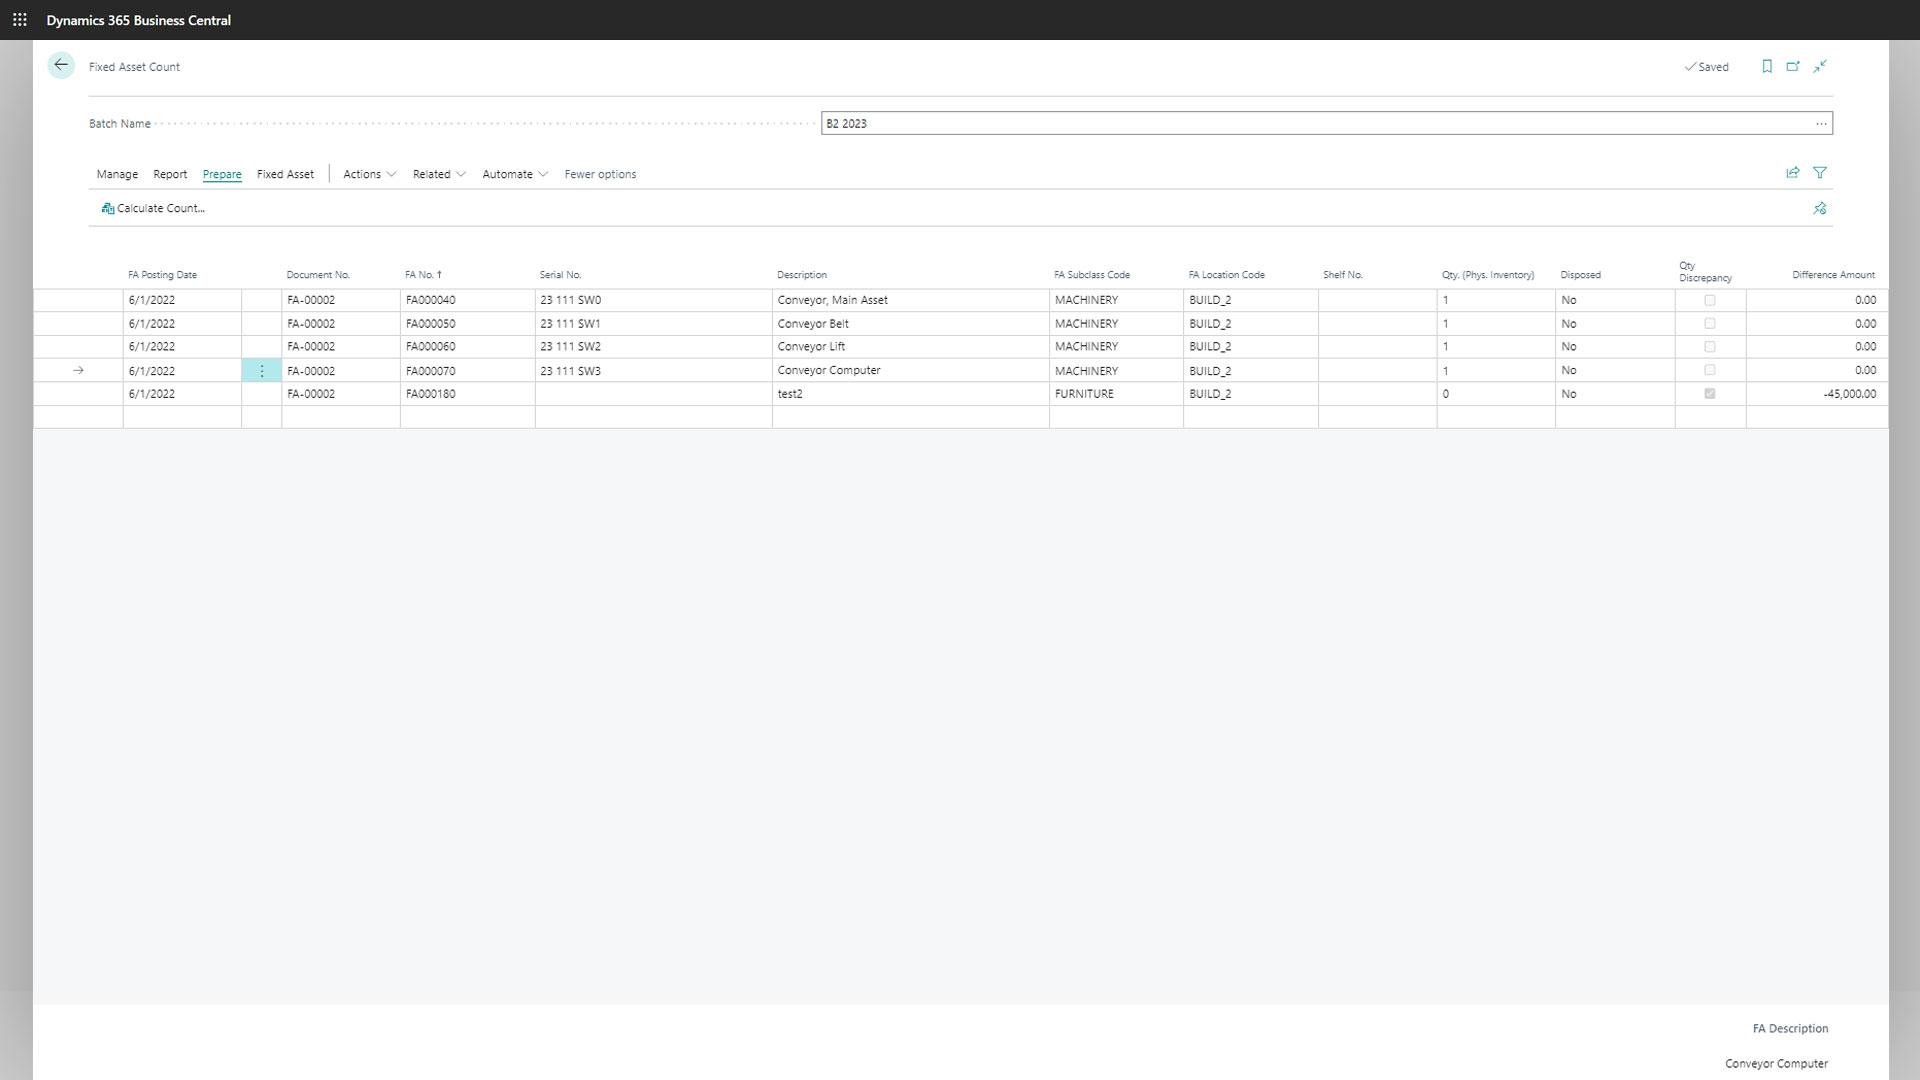
Task: Click Calculate Count action
Action: [x=153, y=209]
